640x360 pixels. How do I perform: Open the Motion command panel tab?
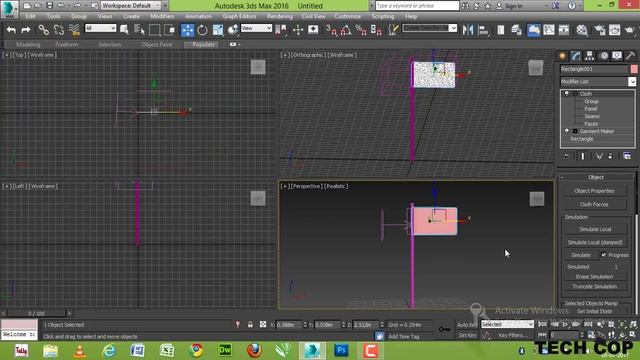[x=604, y=56]
